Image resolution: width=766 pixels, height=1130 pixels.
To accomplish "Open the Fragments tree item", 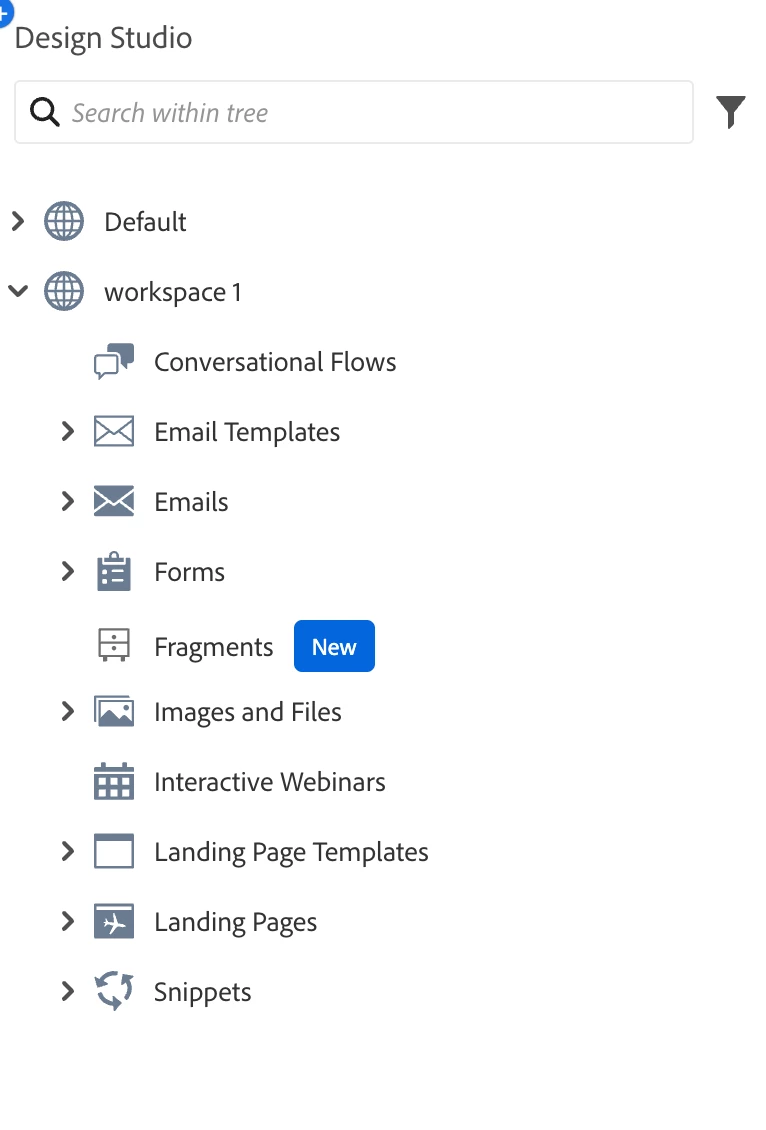I will (x=213, y=646).
